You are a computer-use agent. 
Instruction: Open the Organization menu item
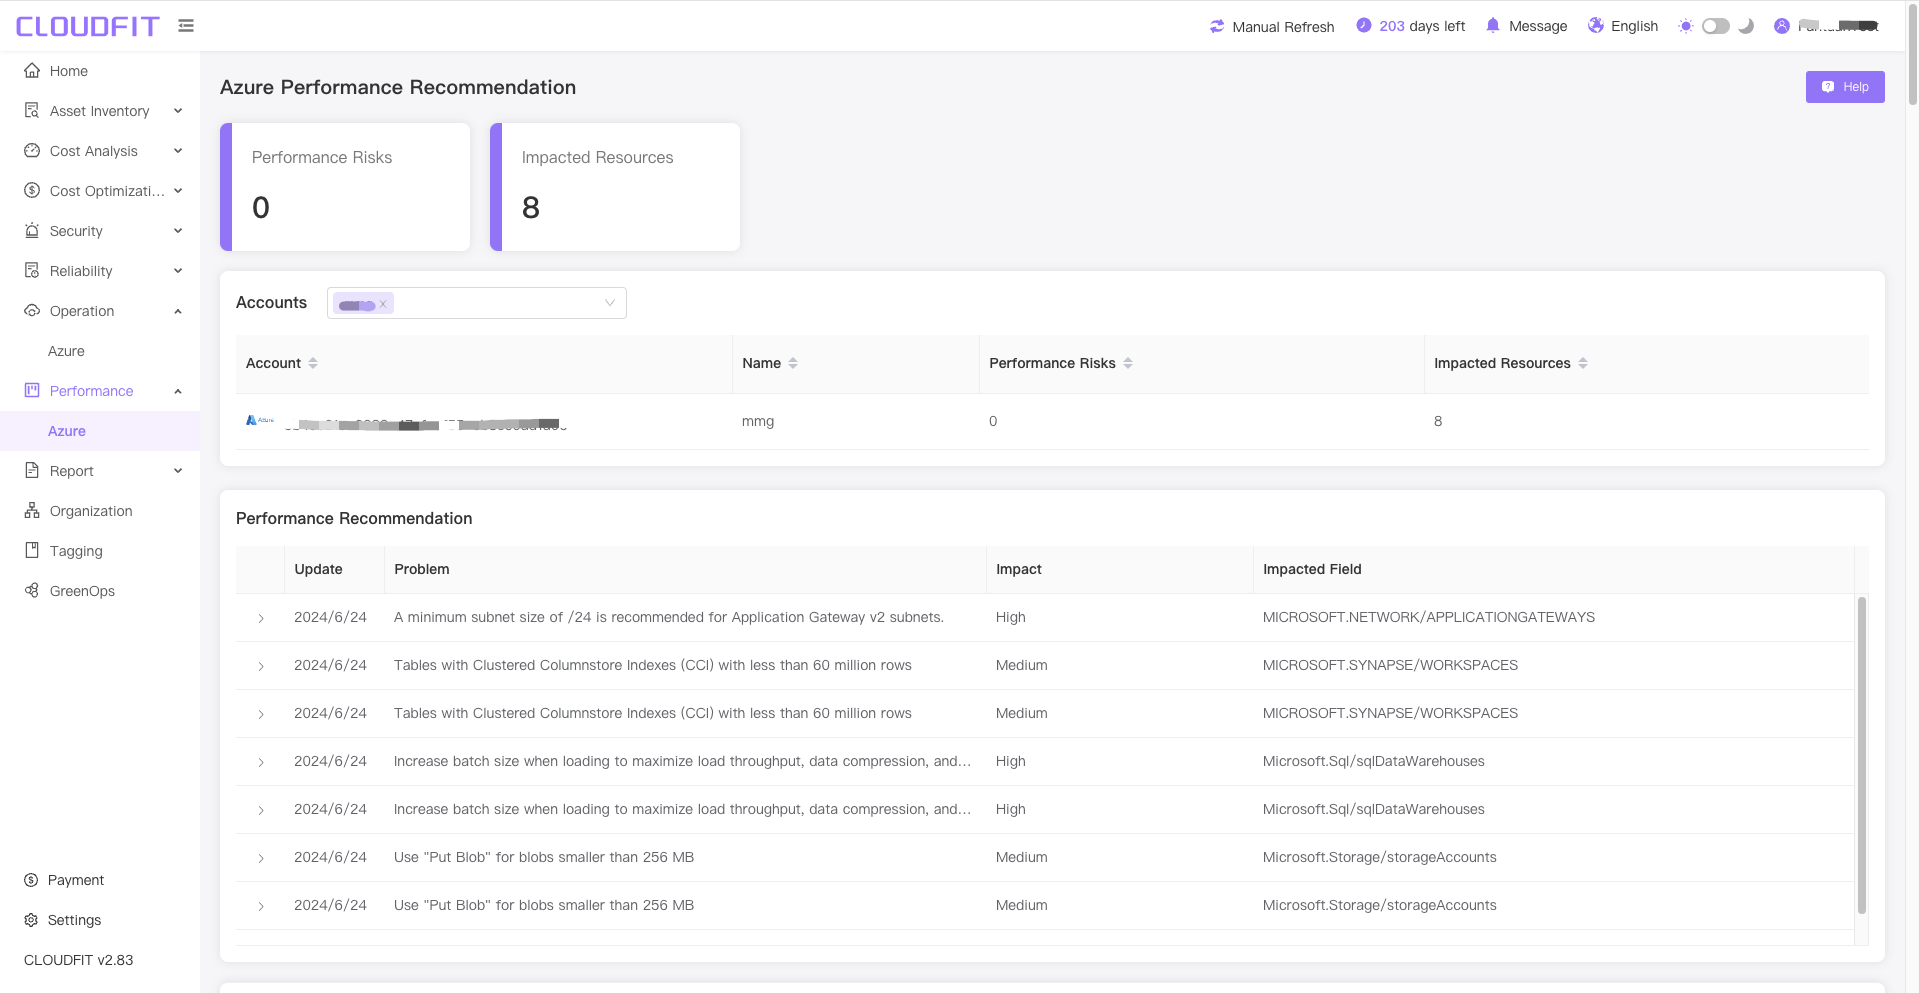pyautogui.click(x=100, y=511)
